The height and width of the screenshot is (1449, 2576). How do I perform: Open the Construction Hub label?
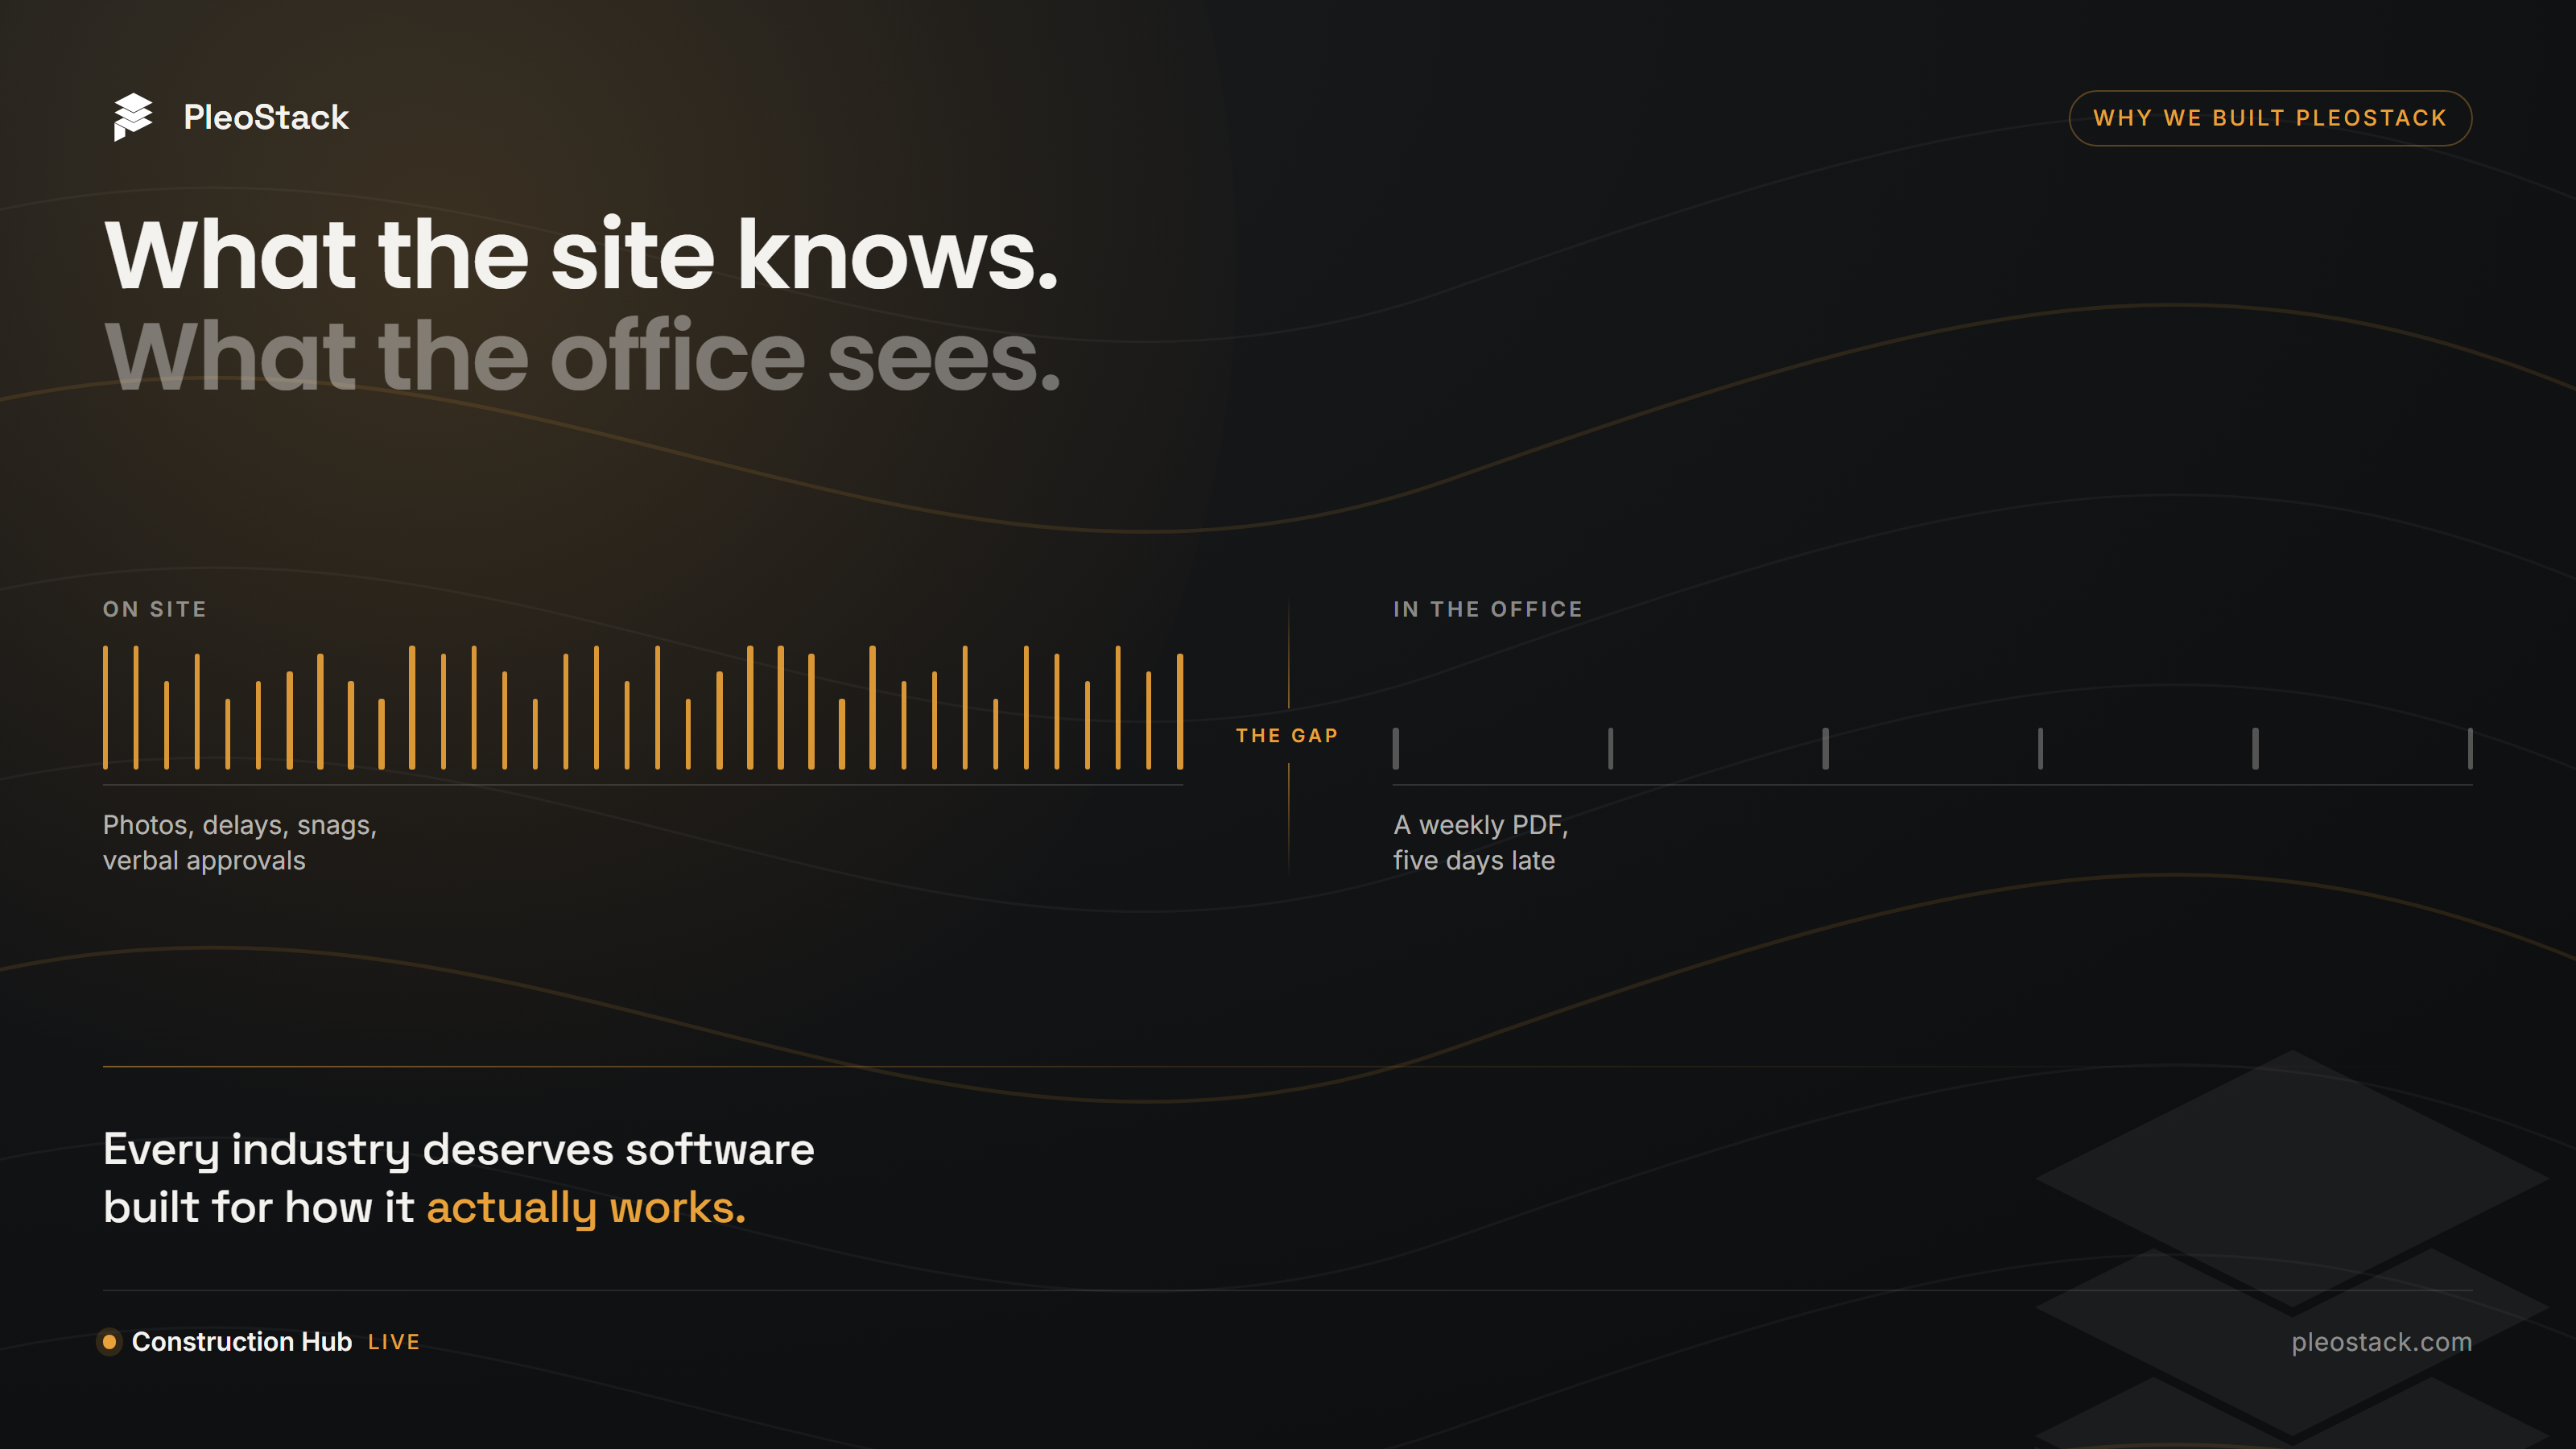pyautogui.click(x=242, y=1341)
